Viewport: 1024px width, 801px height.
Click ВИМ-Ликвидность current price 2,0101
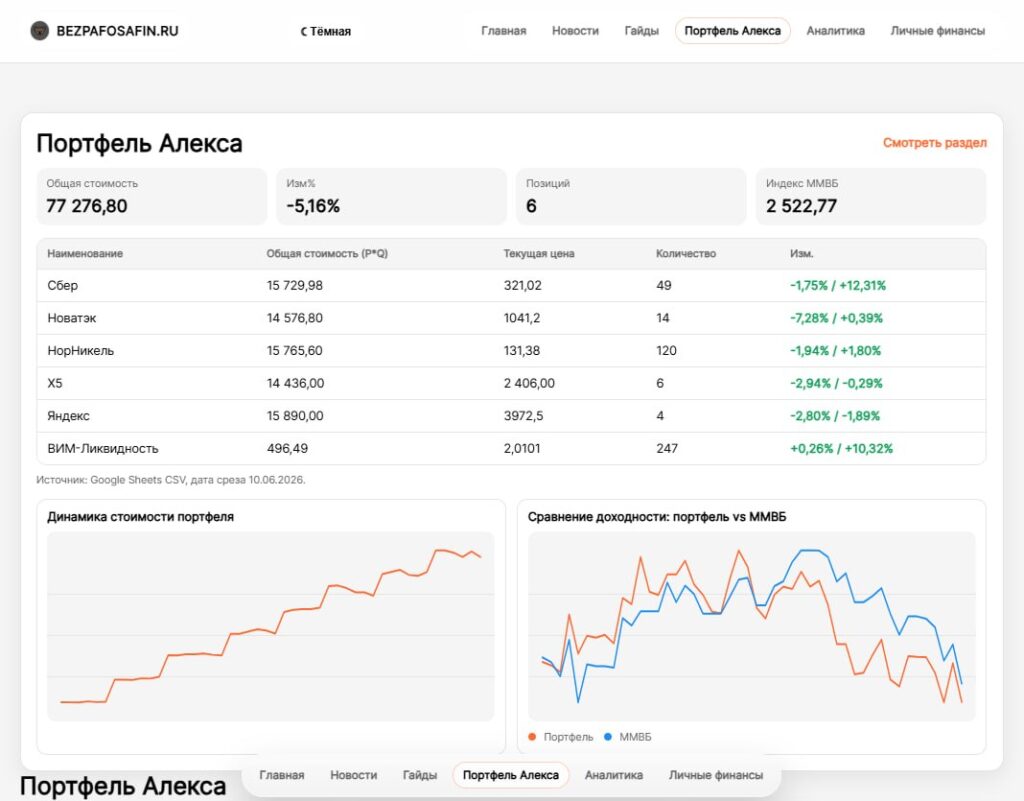click(522, 448)
